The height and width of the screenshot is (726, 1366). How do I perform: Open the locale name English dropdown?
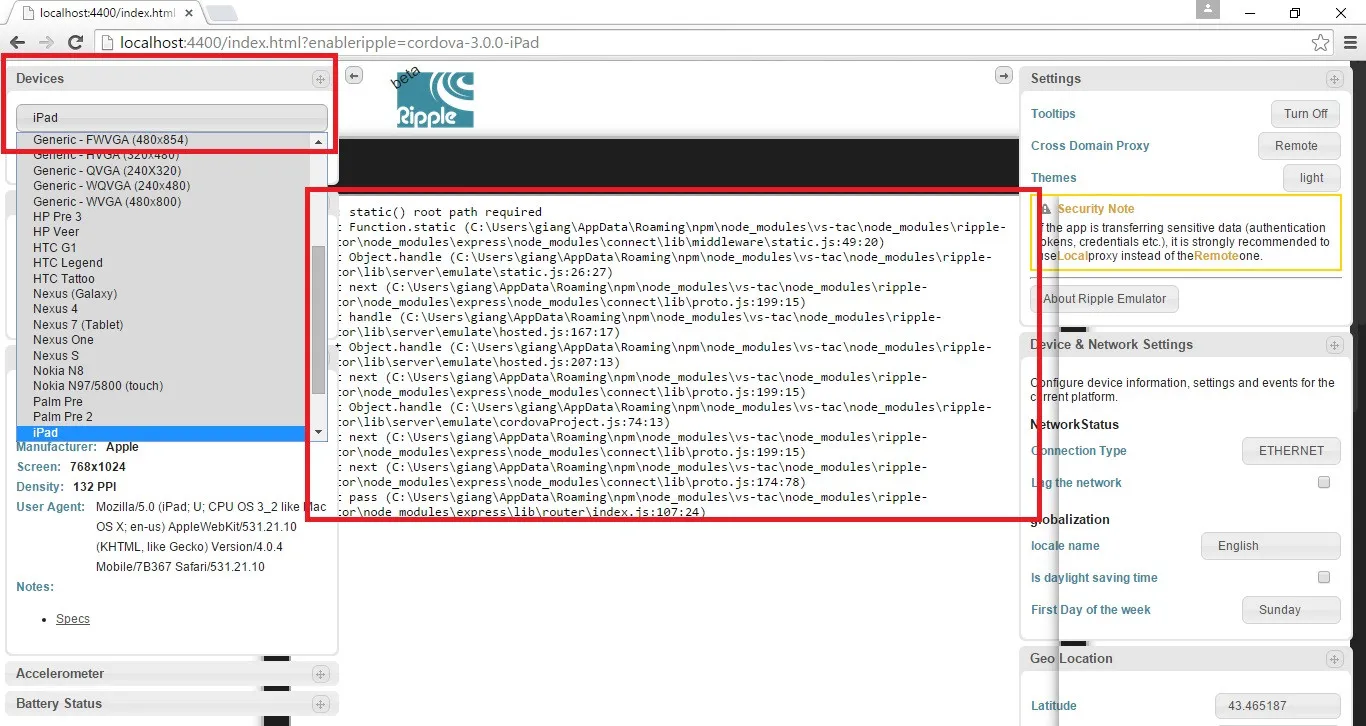click(x=1271, y=546)
